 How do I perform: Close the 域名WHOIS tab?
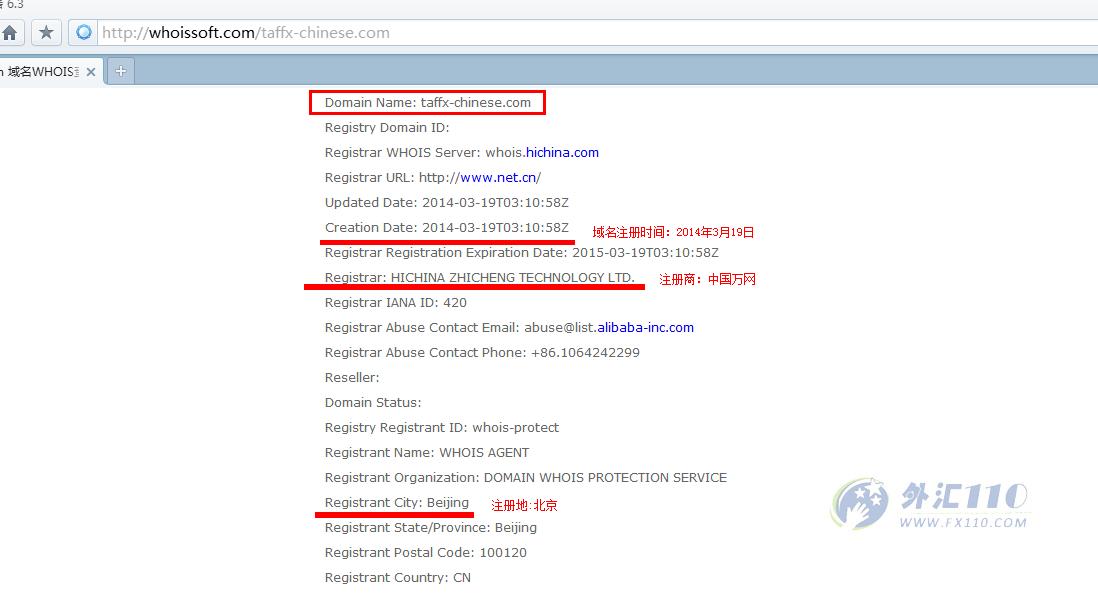(91, 71)
